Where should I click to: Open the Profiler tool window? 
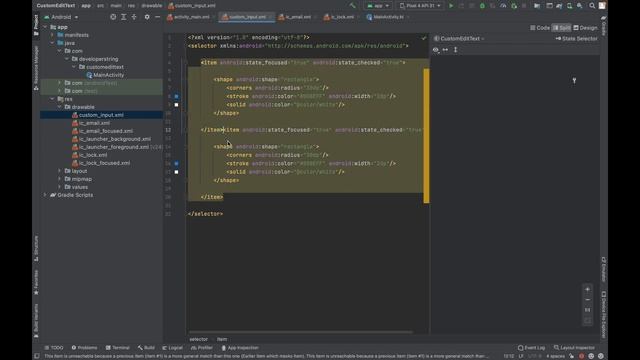coord(202,348)
